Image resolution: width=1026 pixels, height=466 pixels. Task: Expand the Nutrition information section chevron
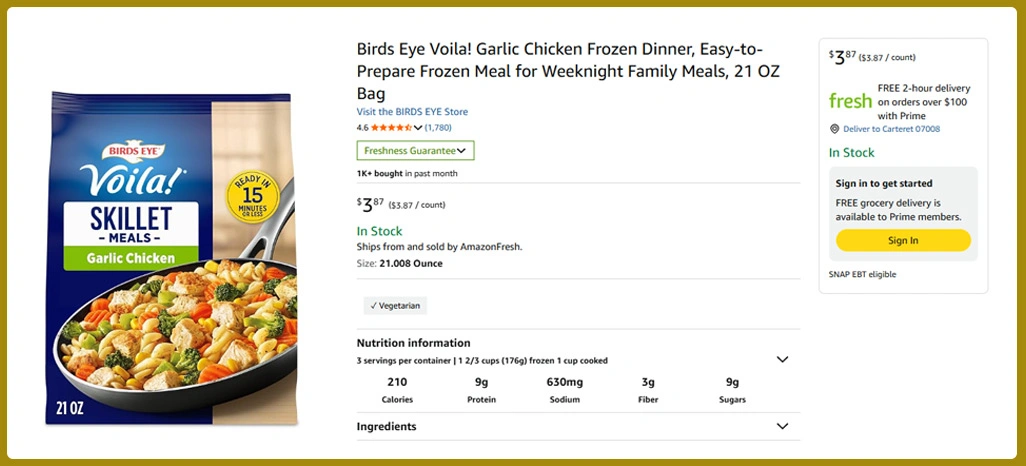(x=782, y=359)
